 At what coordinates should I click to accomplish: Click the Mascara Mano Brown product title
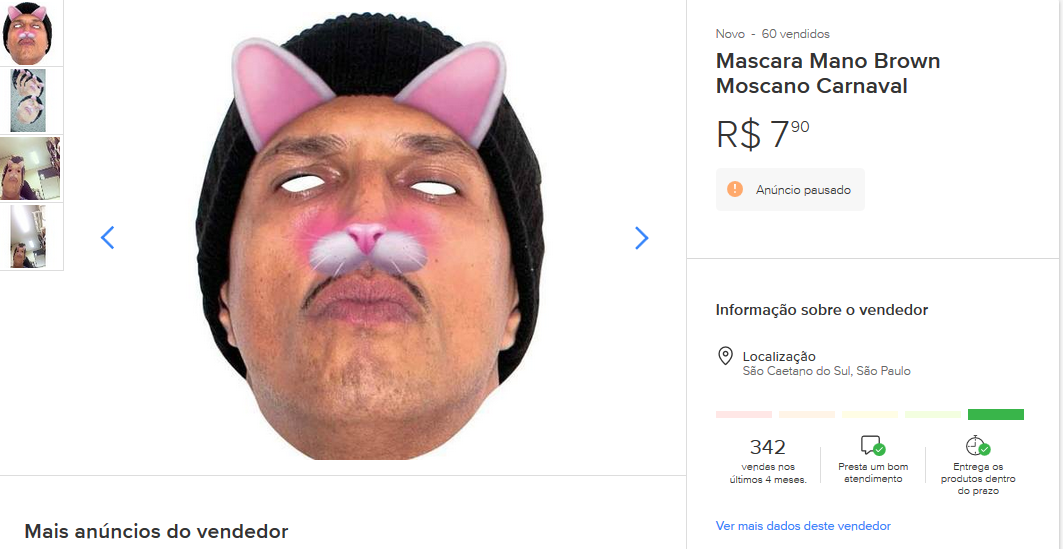point(828,73)
